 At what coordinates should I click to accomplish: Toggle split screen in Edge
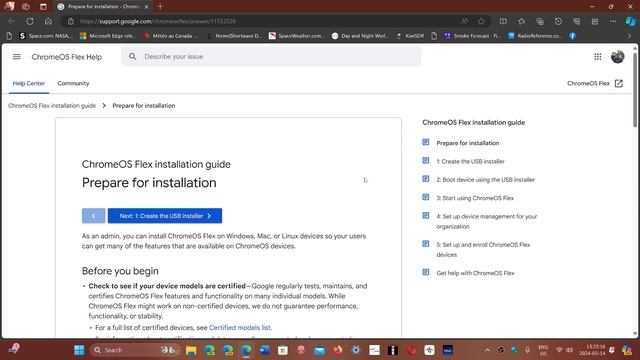pyautogui.click(x=503, y=21)
